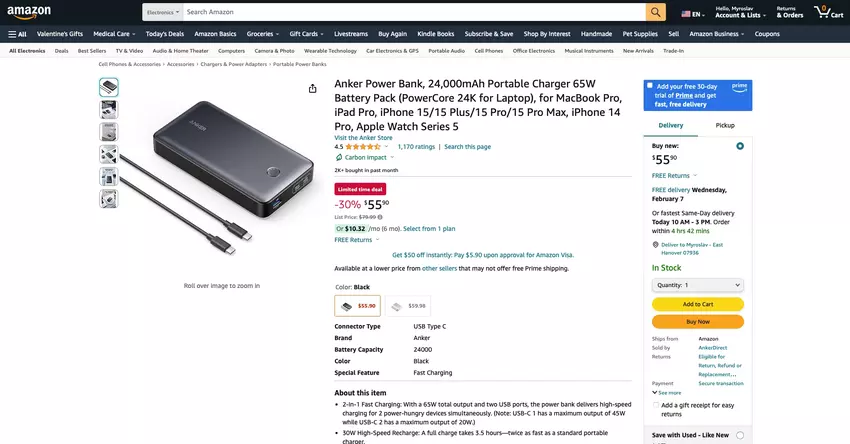The width and height of the screenshot is (850, 444).
Task: Open the All hamburger menu
Action: click(x=17, y=33)
